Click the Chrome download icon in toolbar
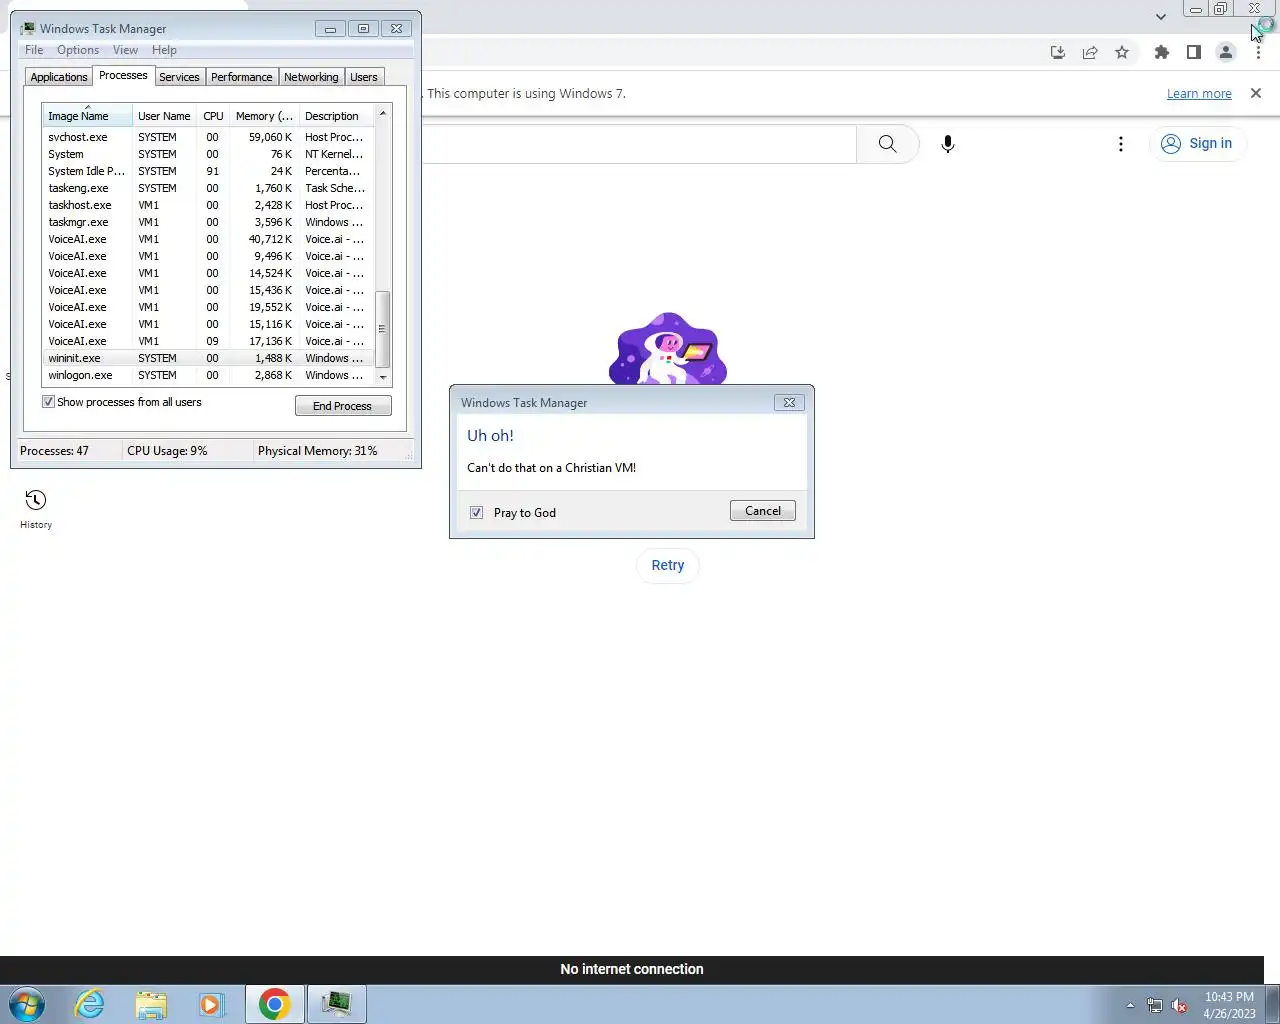The image size is (1280, 1024). point(1058,52)
